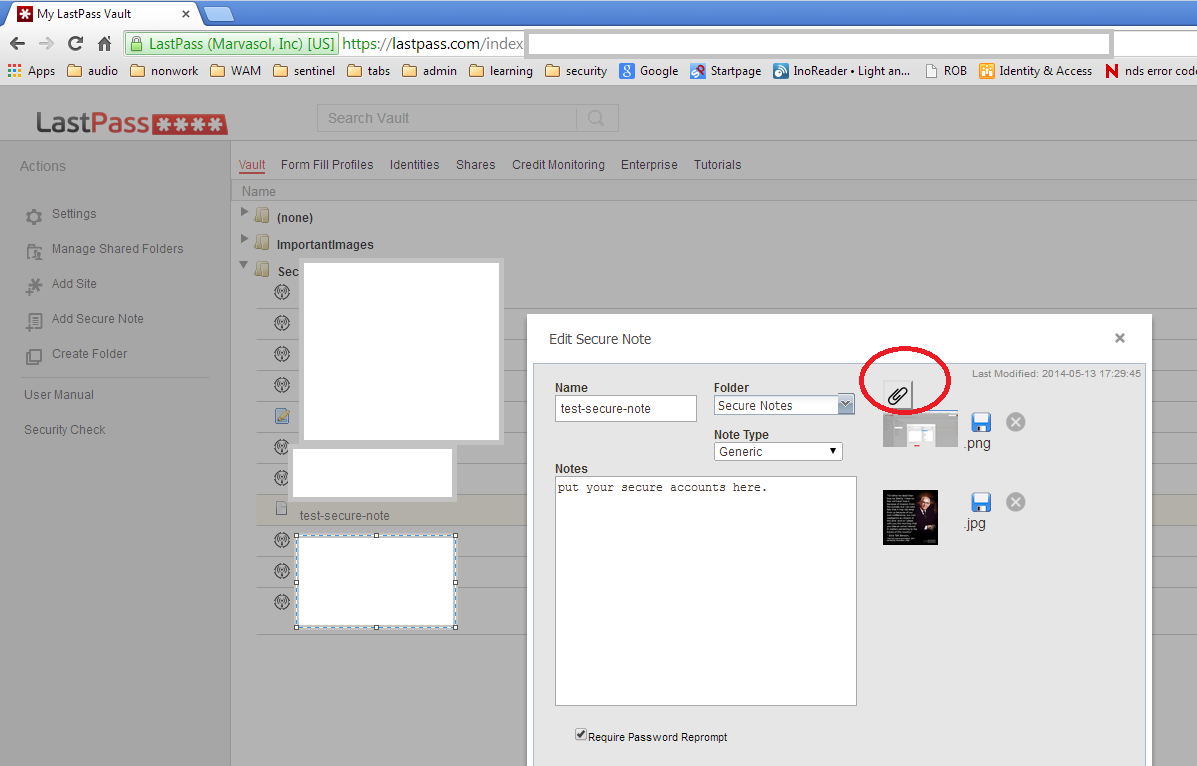Viewport: 1197px width, 766px height.
Task: Click the paperclip attachment icon
Action: 898,395
